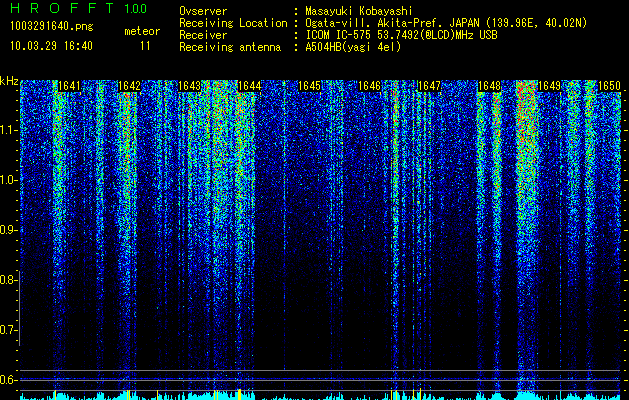The width and height of the screenshot is (629, 400).
Task: Click the 1648 time marker
Action: coord(489,86)
